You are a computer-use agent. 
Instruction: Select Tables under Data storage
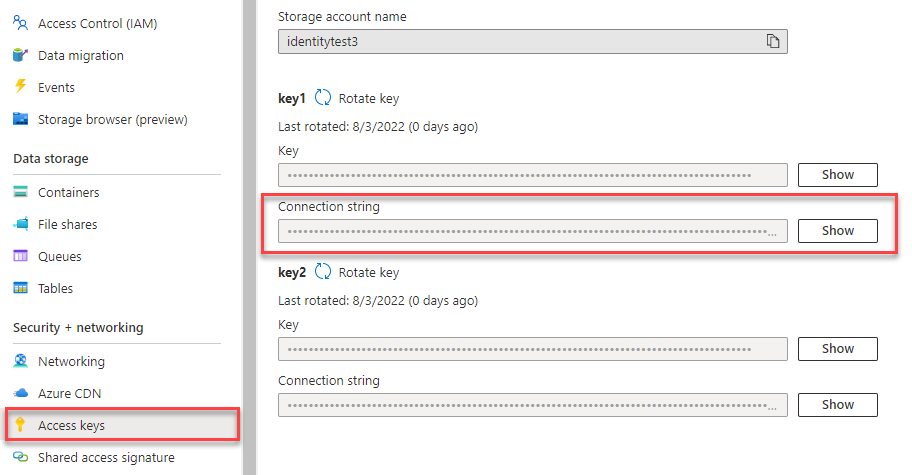(x=55, y=288)
